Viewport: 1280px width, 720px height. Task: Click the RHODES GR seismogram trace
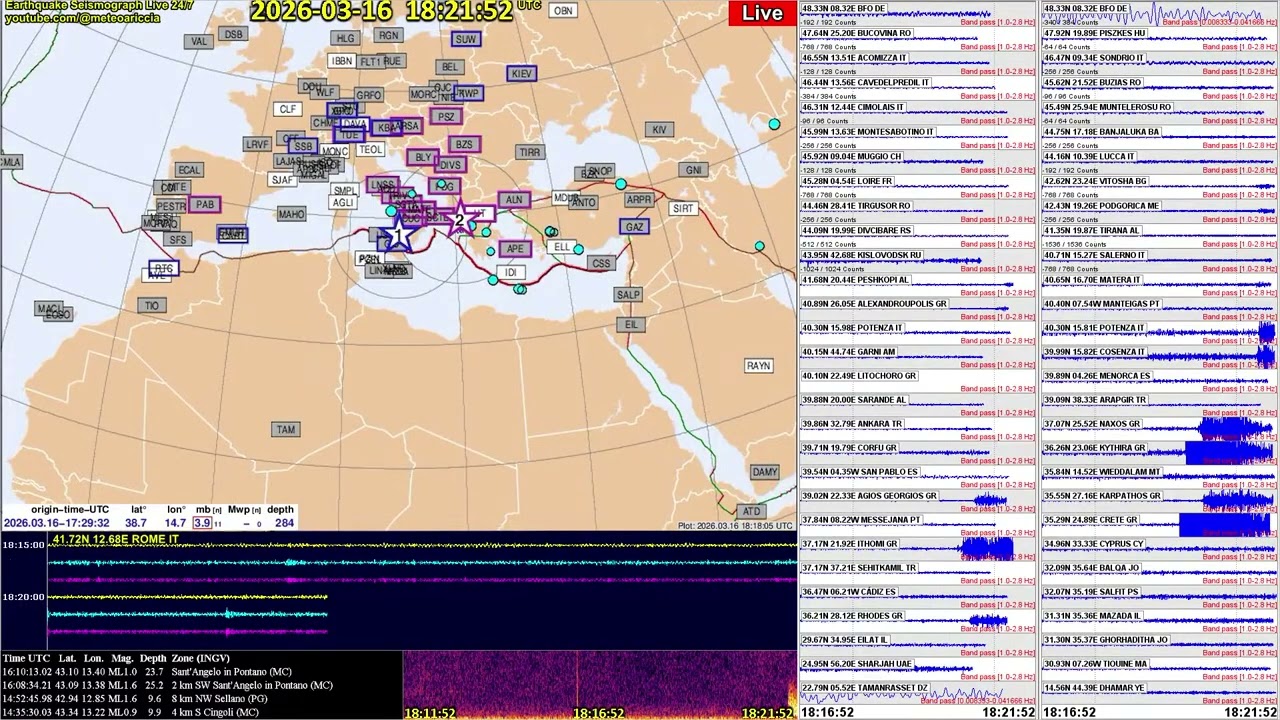click(917, 622)
